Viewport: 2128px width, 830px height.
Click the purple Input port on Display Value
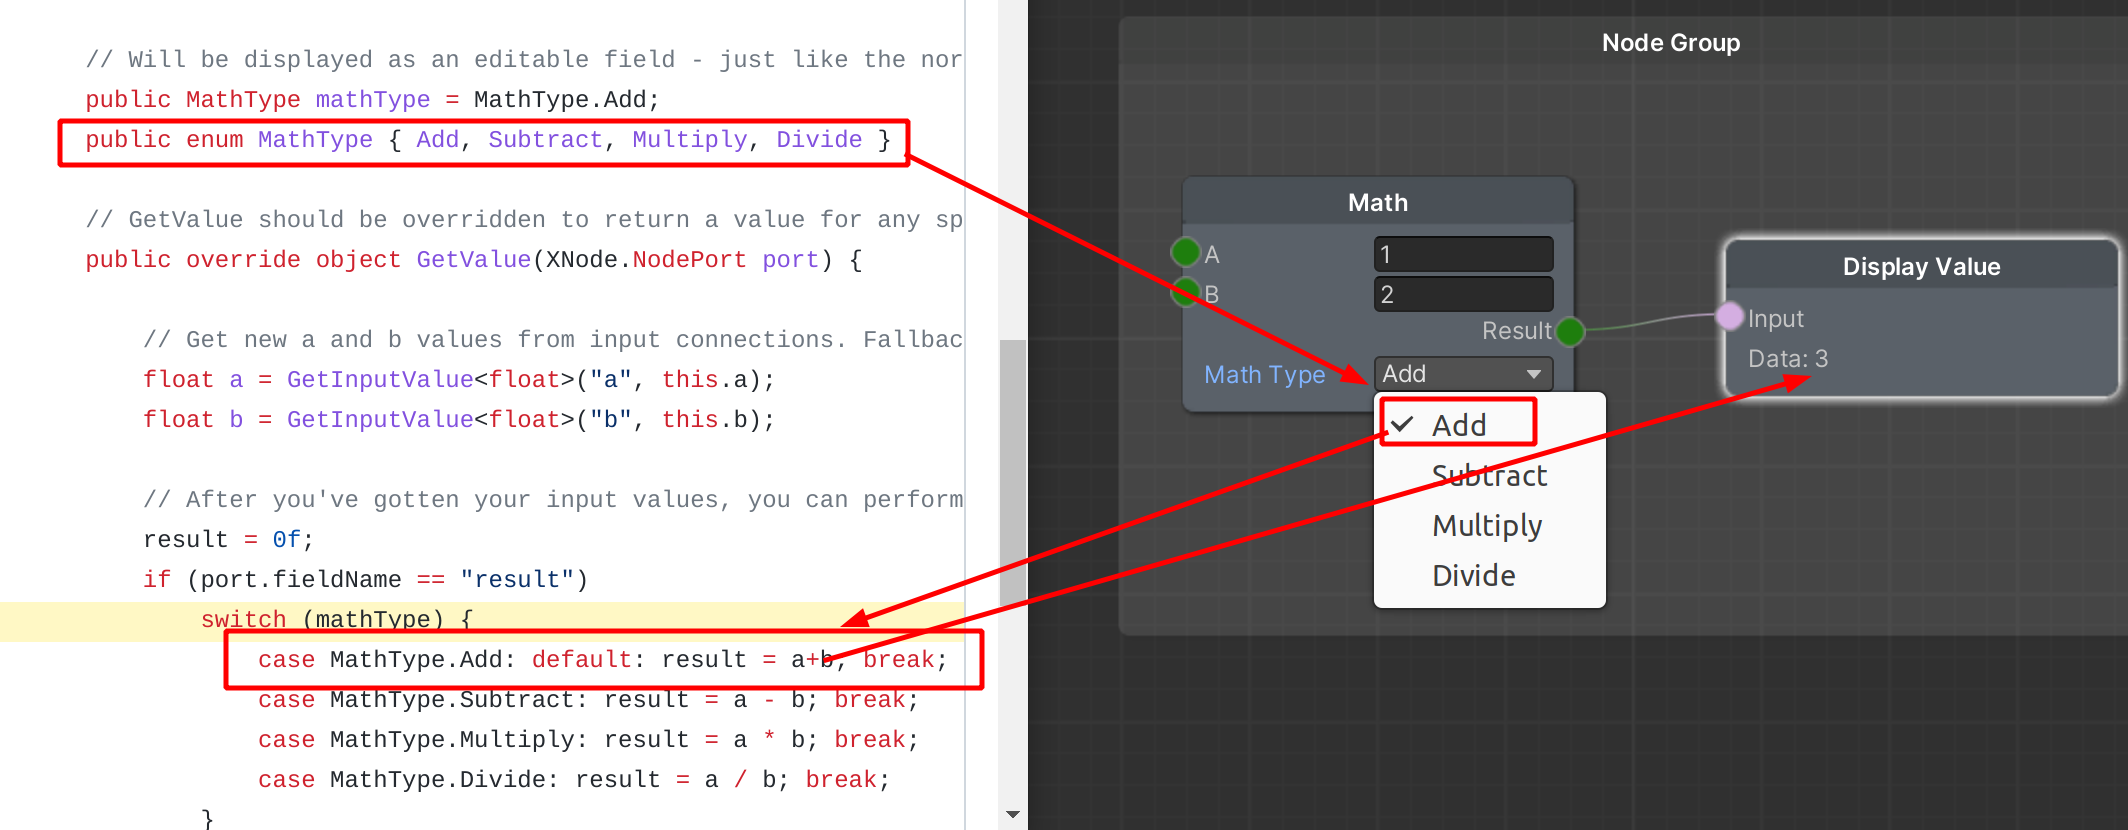[1729, 317]
